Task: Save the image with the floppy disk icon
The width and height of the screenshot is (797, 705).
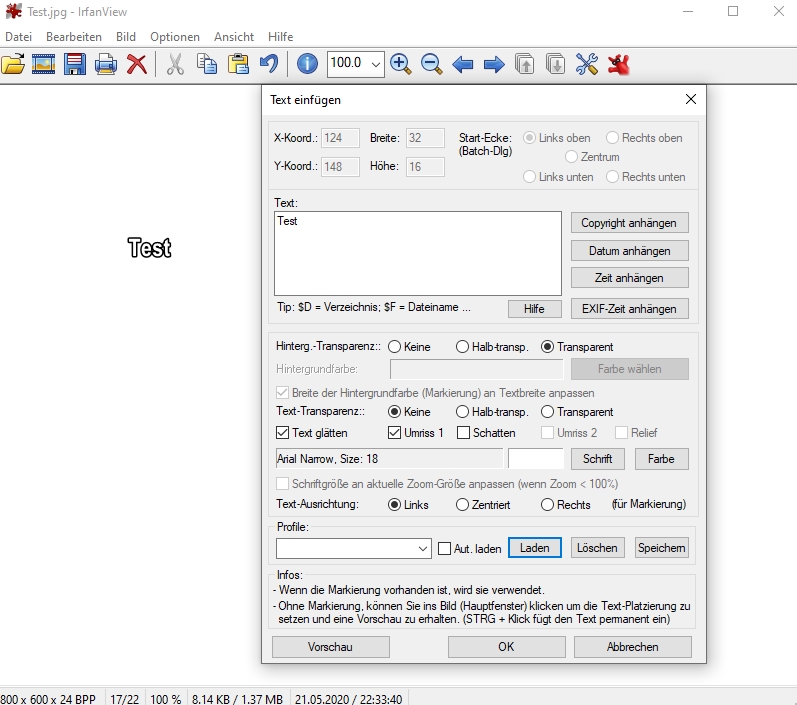Action: (x=75, y=65)
